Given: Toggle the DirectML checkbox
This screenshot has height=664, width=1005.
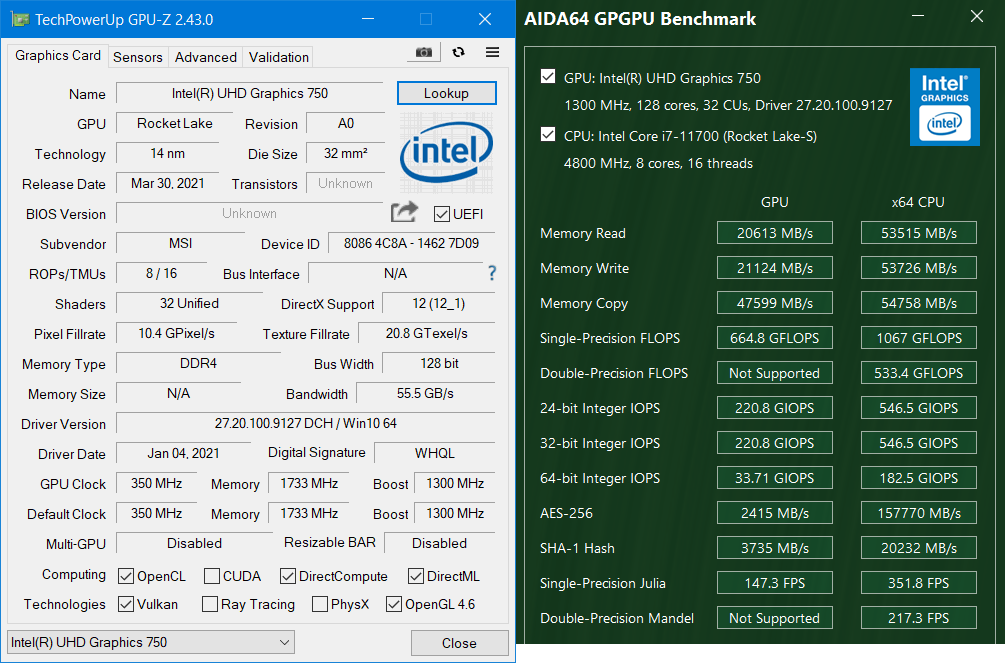Looking at the screenshot, I should 416,576.
